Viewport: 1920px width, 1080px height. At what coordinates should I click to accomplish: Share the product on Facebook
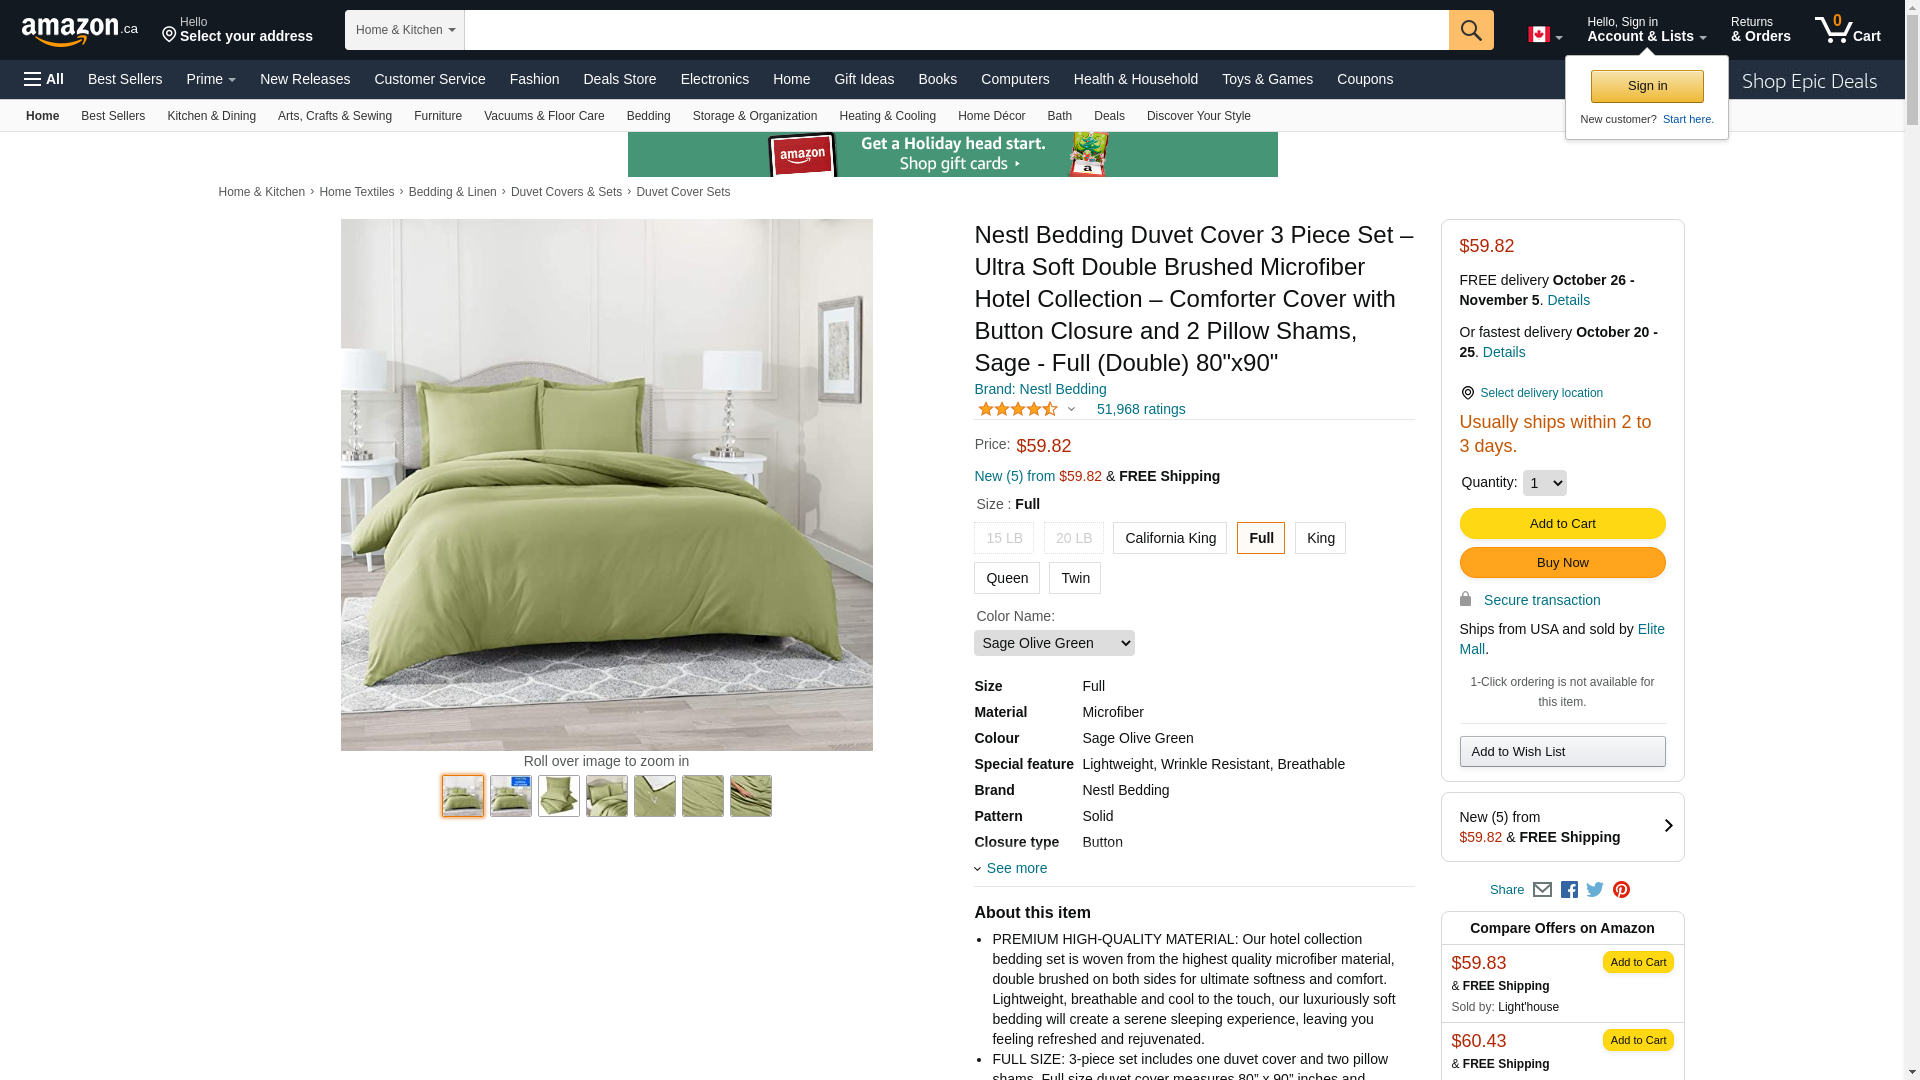[x=1569, y=890]
